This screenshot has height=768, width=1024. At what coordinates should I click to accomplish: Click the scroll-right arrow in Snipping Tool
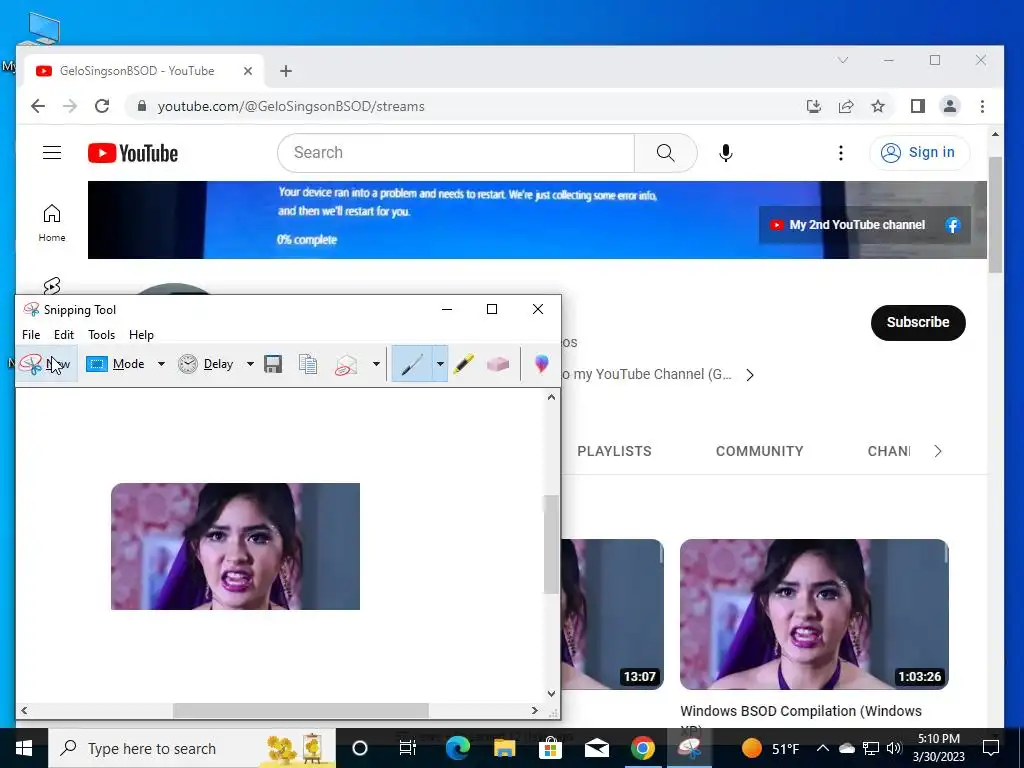click(535, 710)
